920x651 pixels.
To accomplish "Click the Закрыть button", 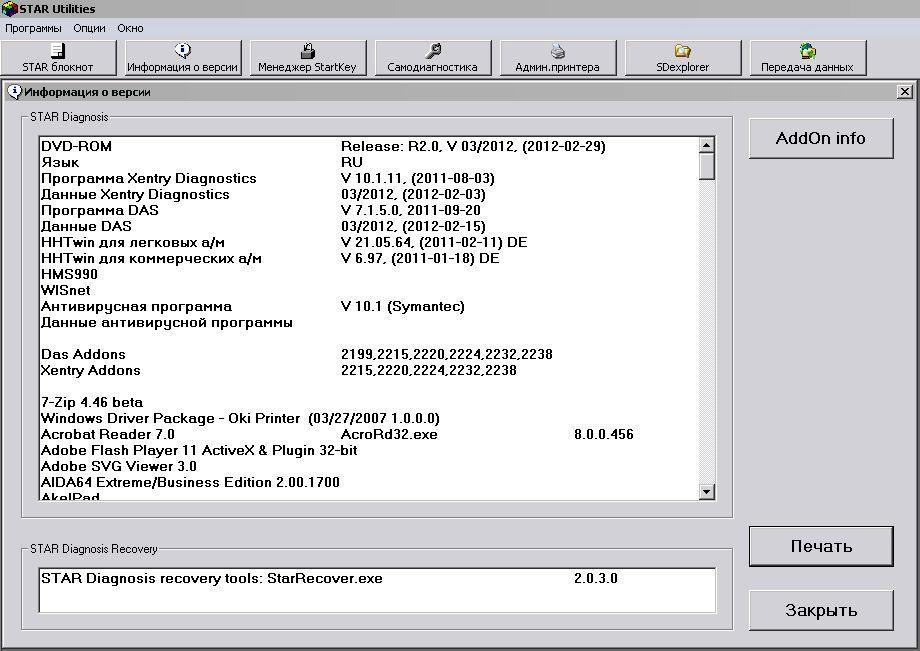I will click(821, 611).
